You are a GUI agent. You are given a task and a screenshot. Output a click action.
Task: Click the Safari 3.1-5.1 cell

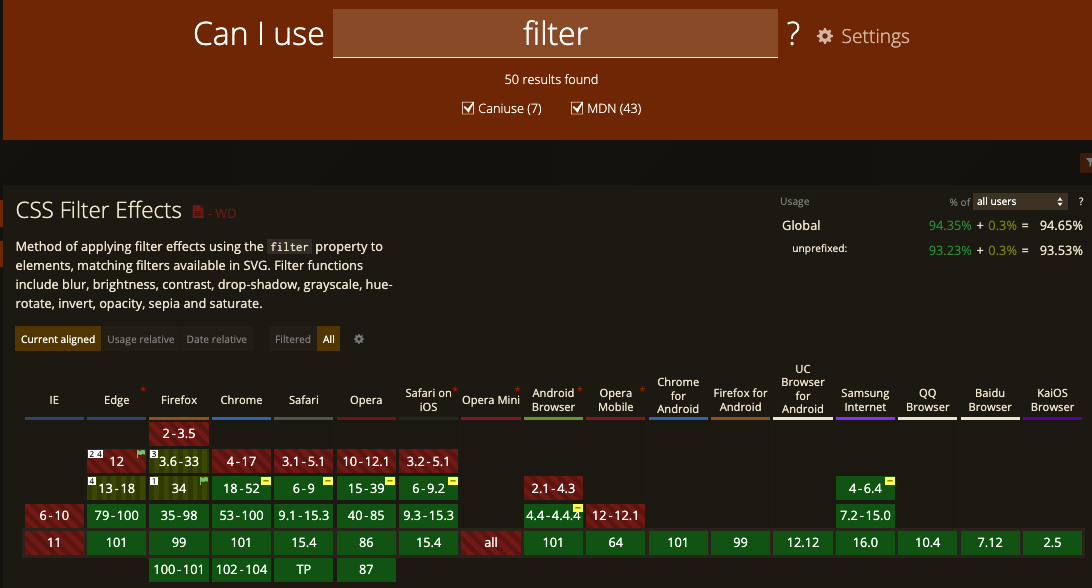[x=304, y=461]
